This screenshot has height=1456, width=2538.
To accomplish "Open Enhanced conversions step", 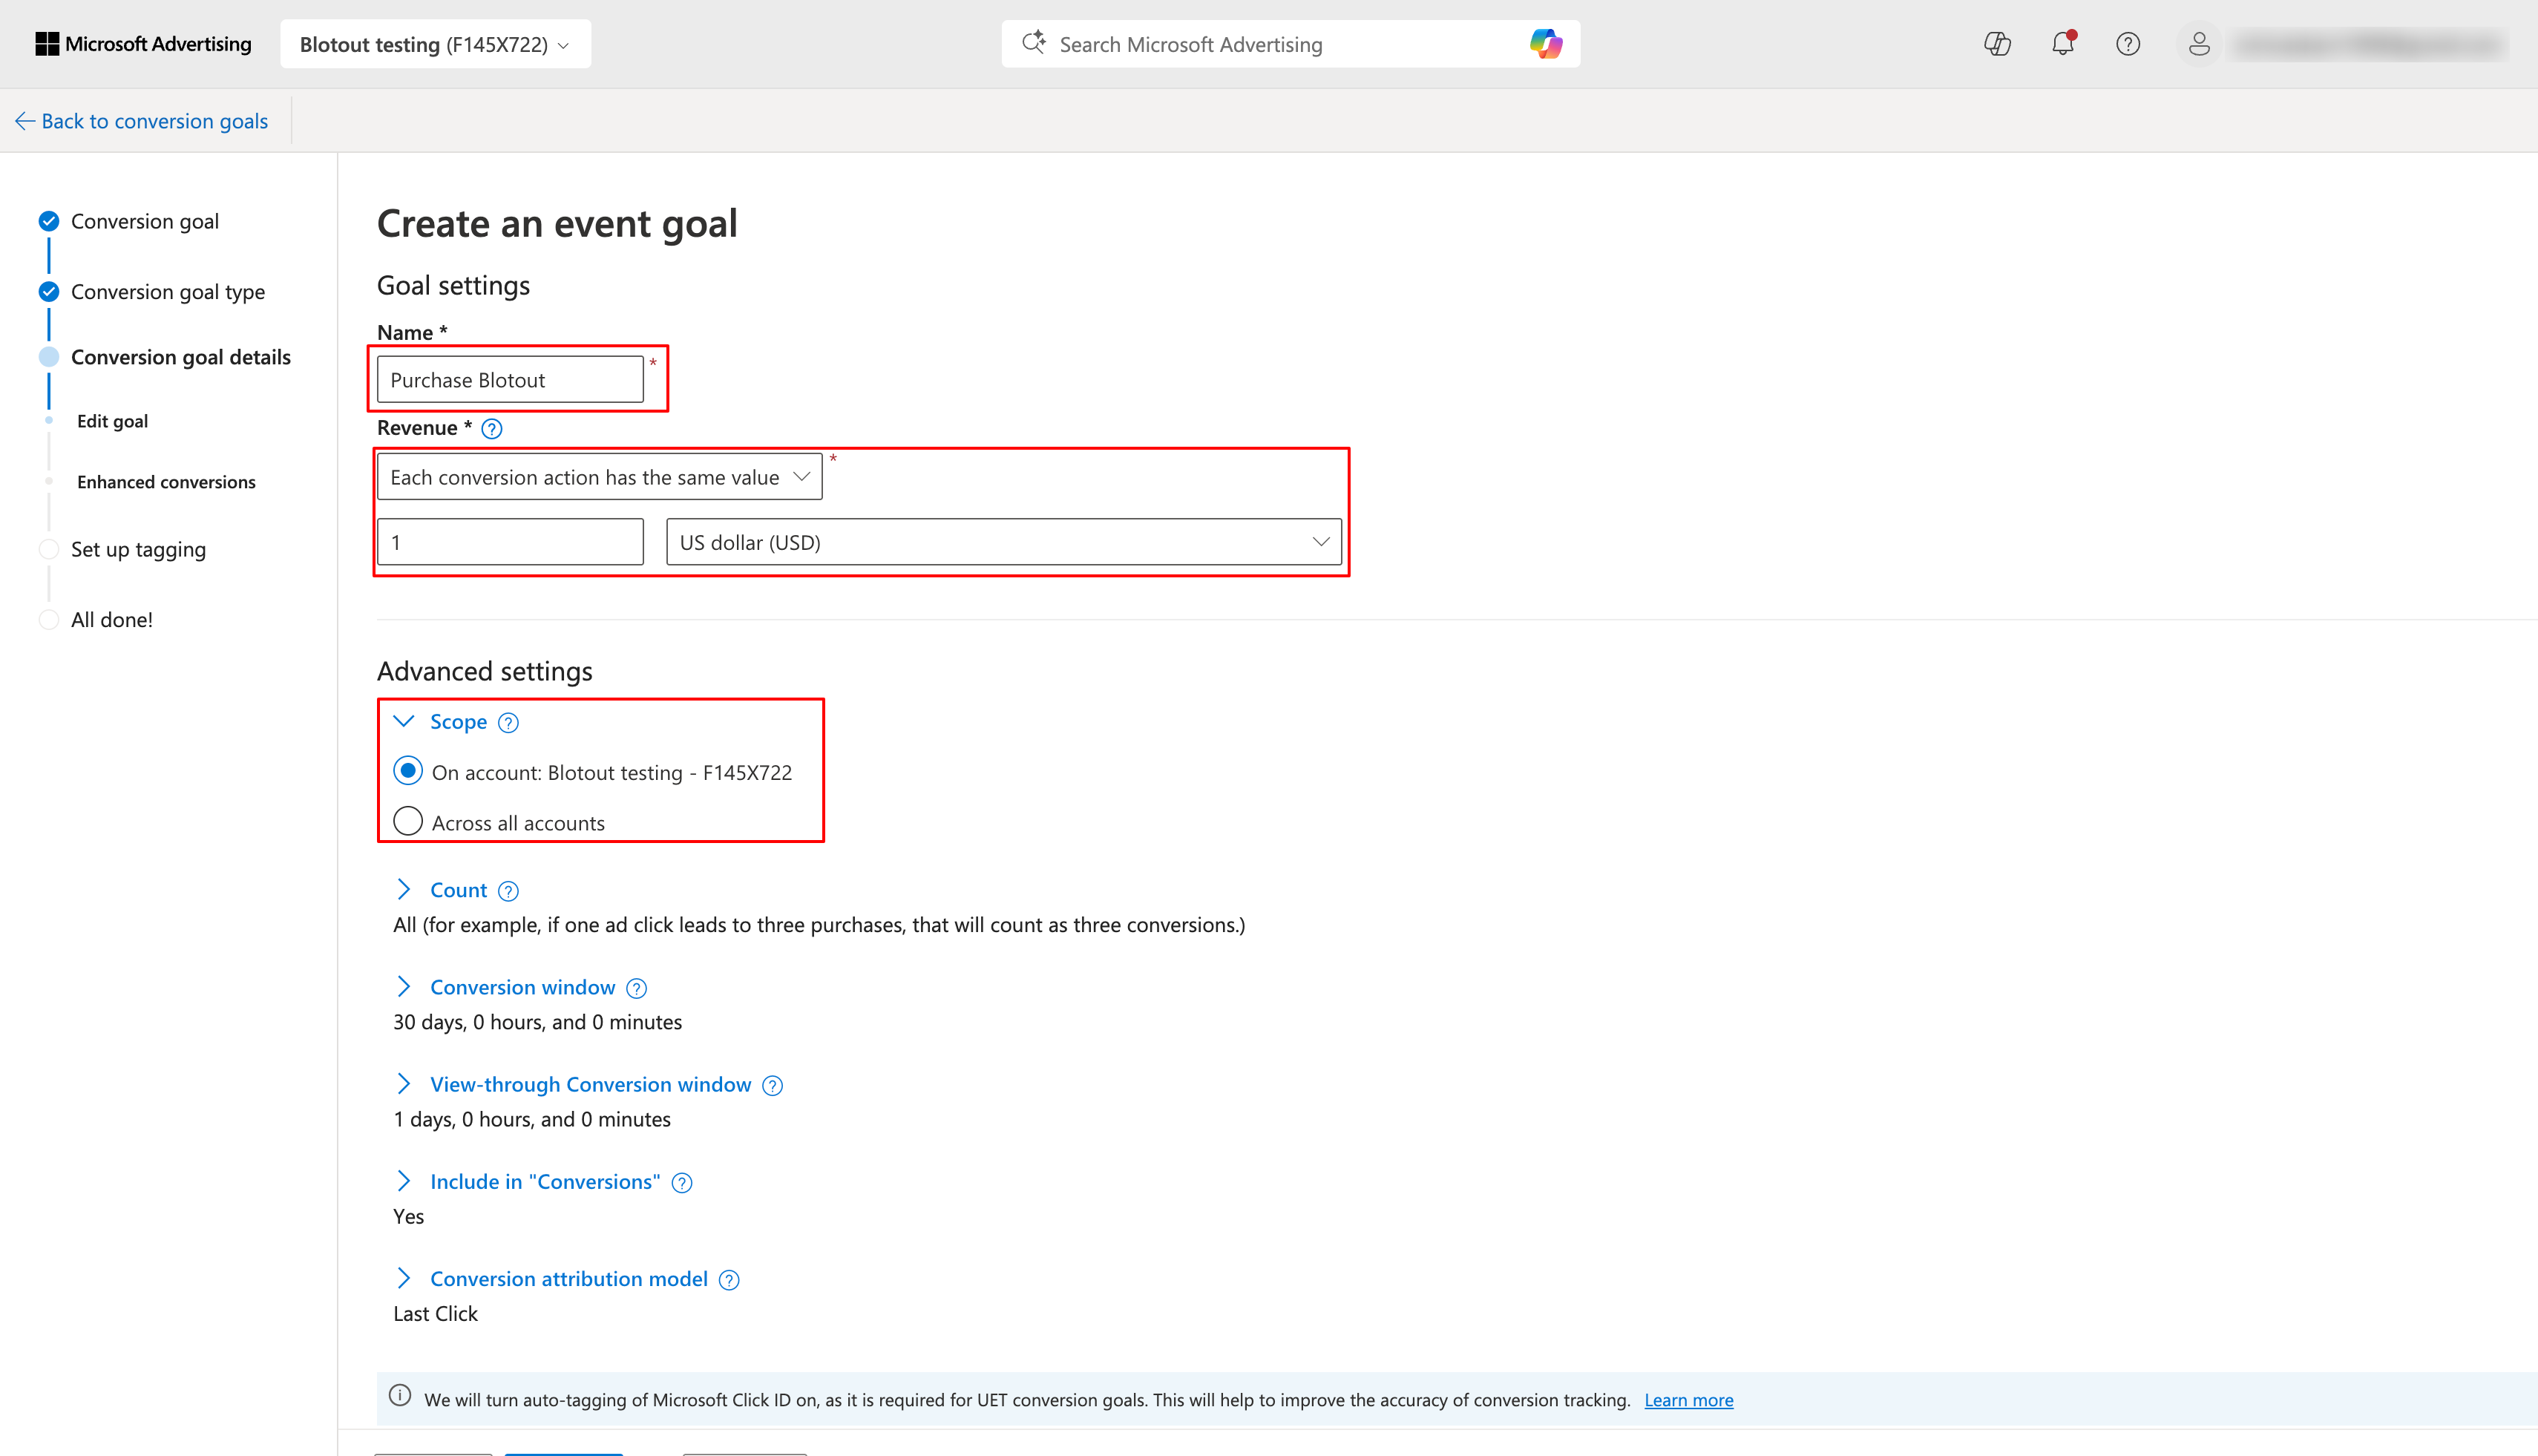I will [166, 482].
